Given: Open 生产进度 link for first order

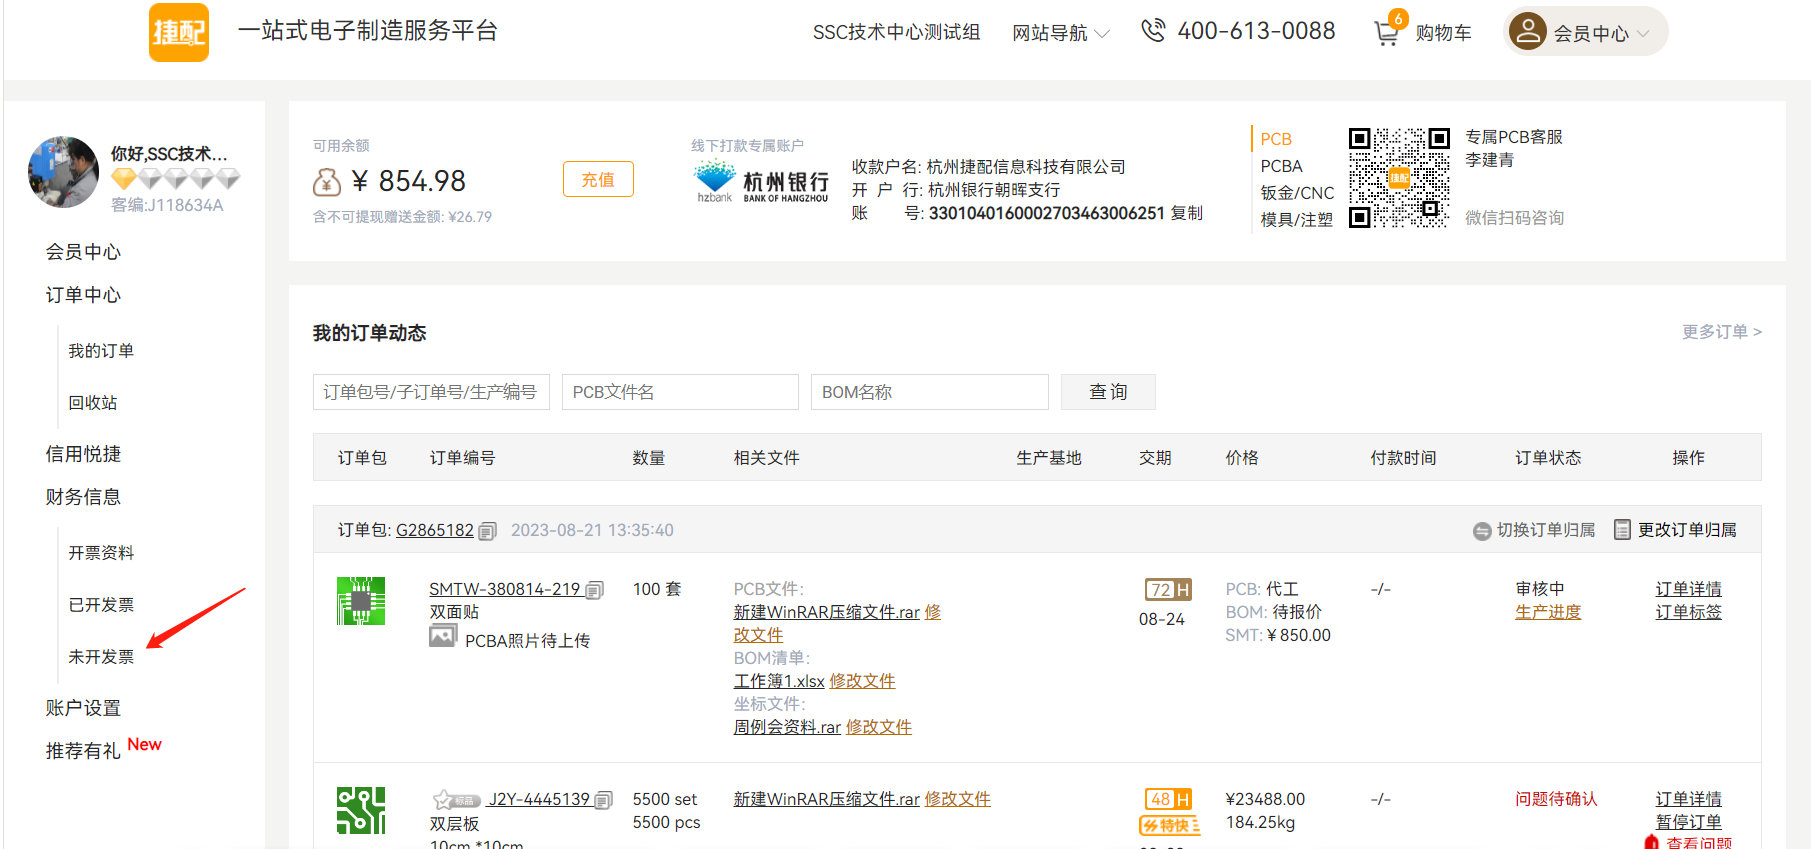Looking at the screenshot, I should pos(1547,612).
